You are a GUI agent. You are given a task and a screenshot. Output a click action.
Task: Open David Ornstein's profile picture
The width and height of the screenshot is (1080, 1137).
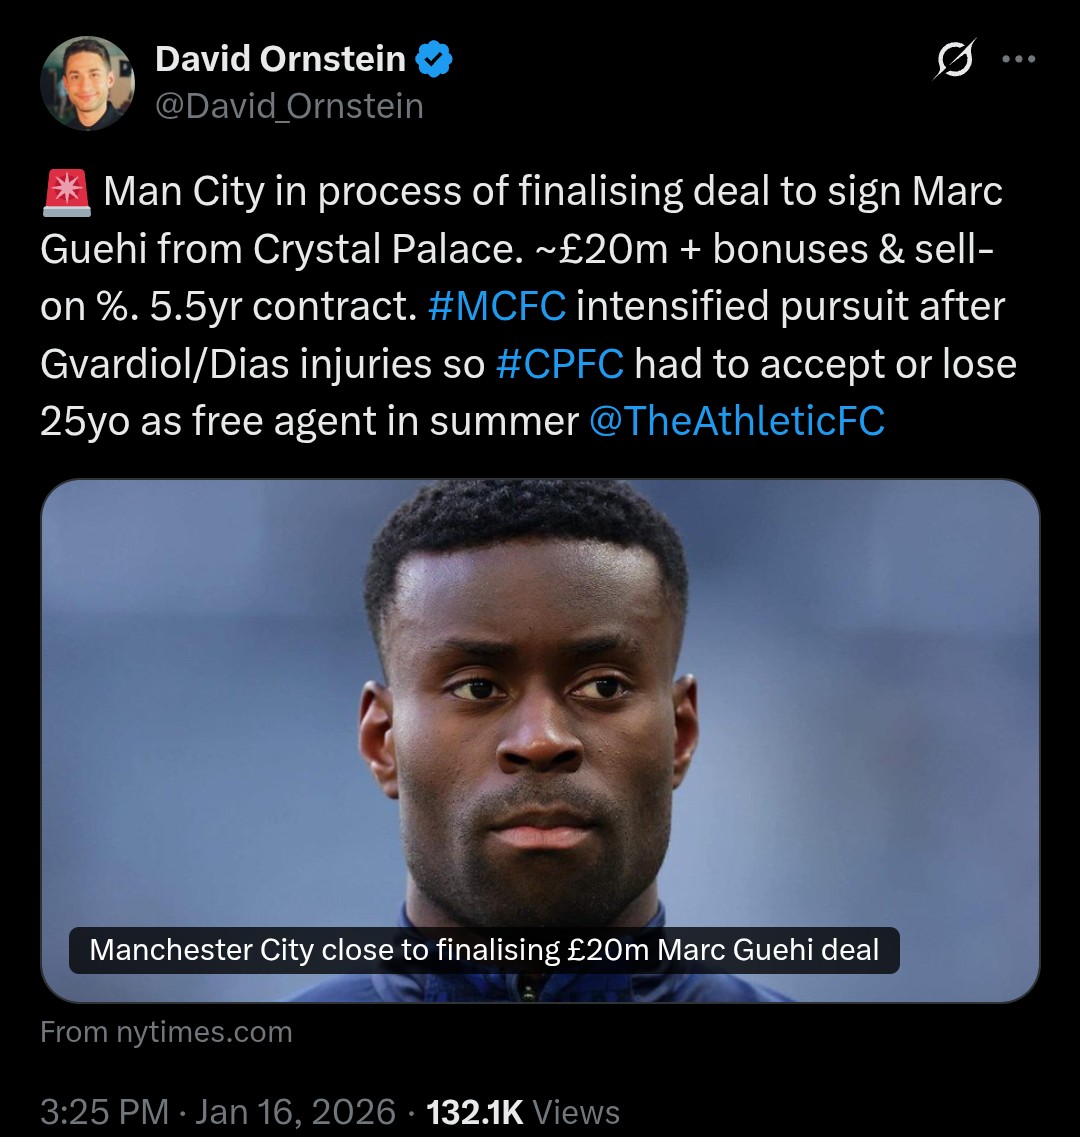click(x=87, y=84)
